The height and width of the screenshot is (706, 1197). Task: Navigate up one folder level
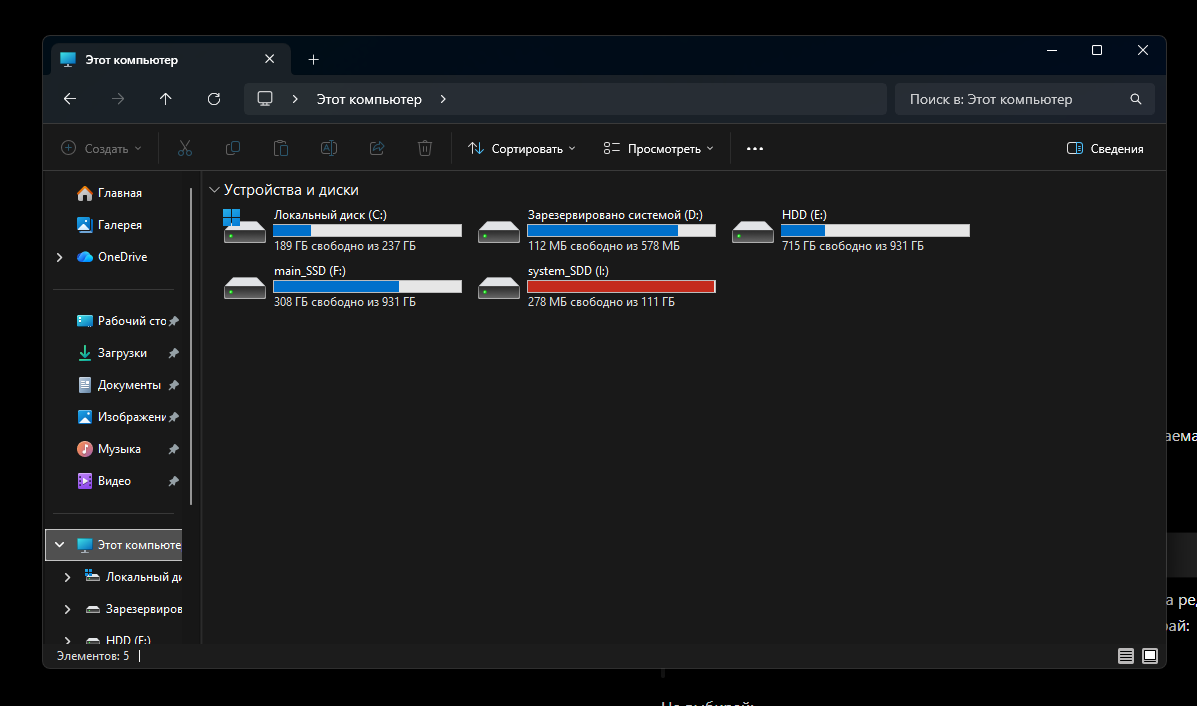[166, 99]
